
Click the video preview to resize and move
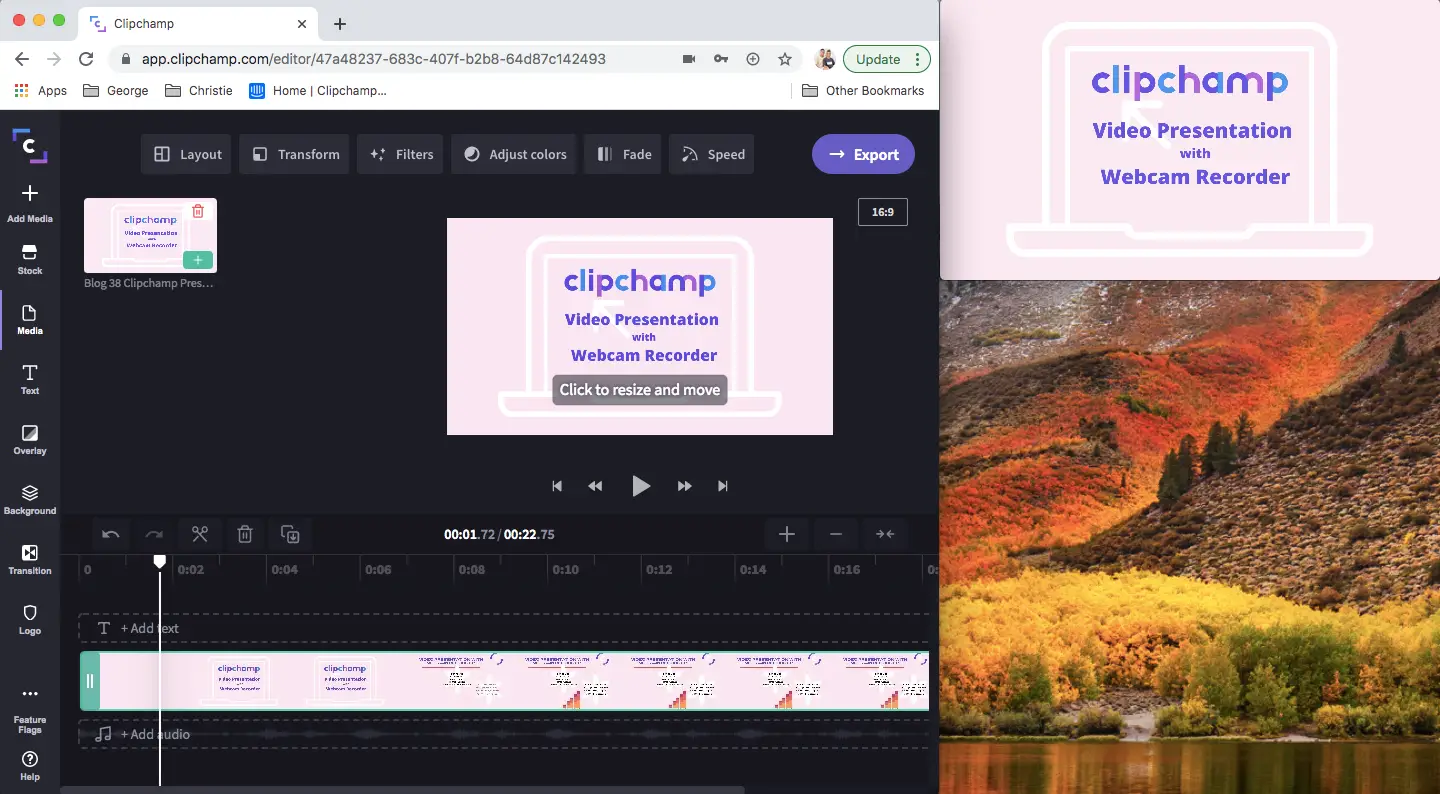coord(640,326)
